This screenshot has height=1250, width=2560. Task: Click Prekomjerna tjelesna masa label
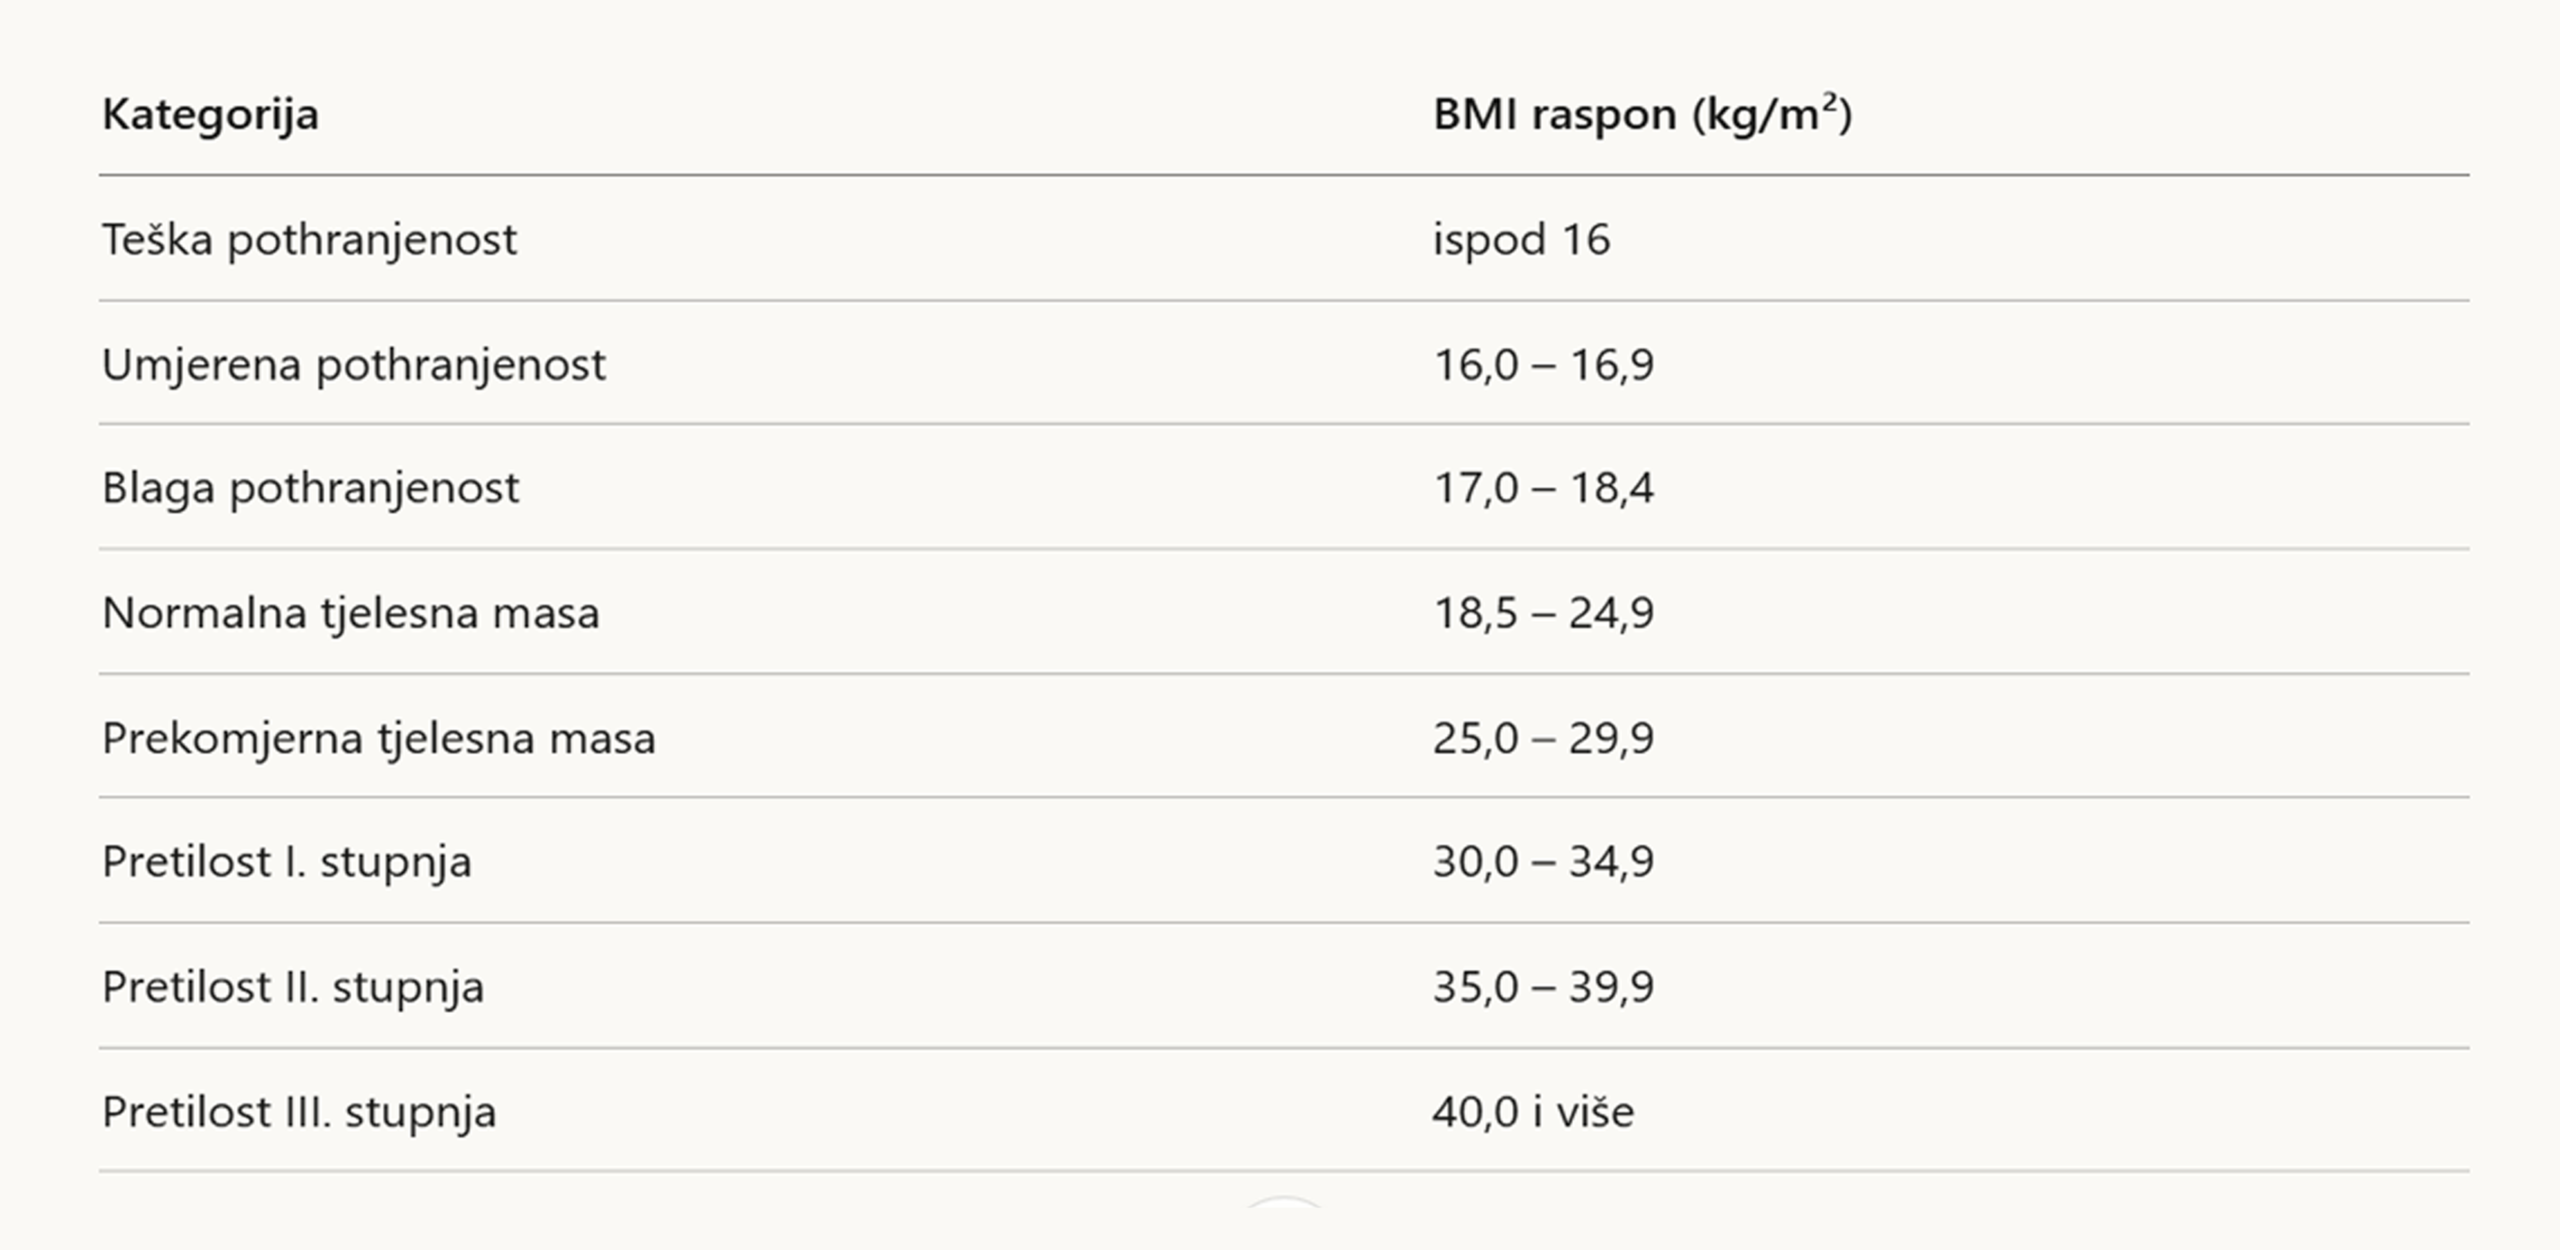379,739
